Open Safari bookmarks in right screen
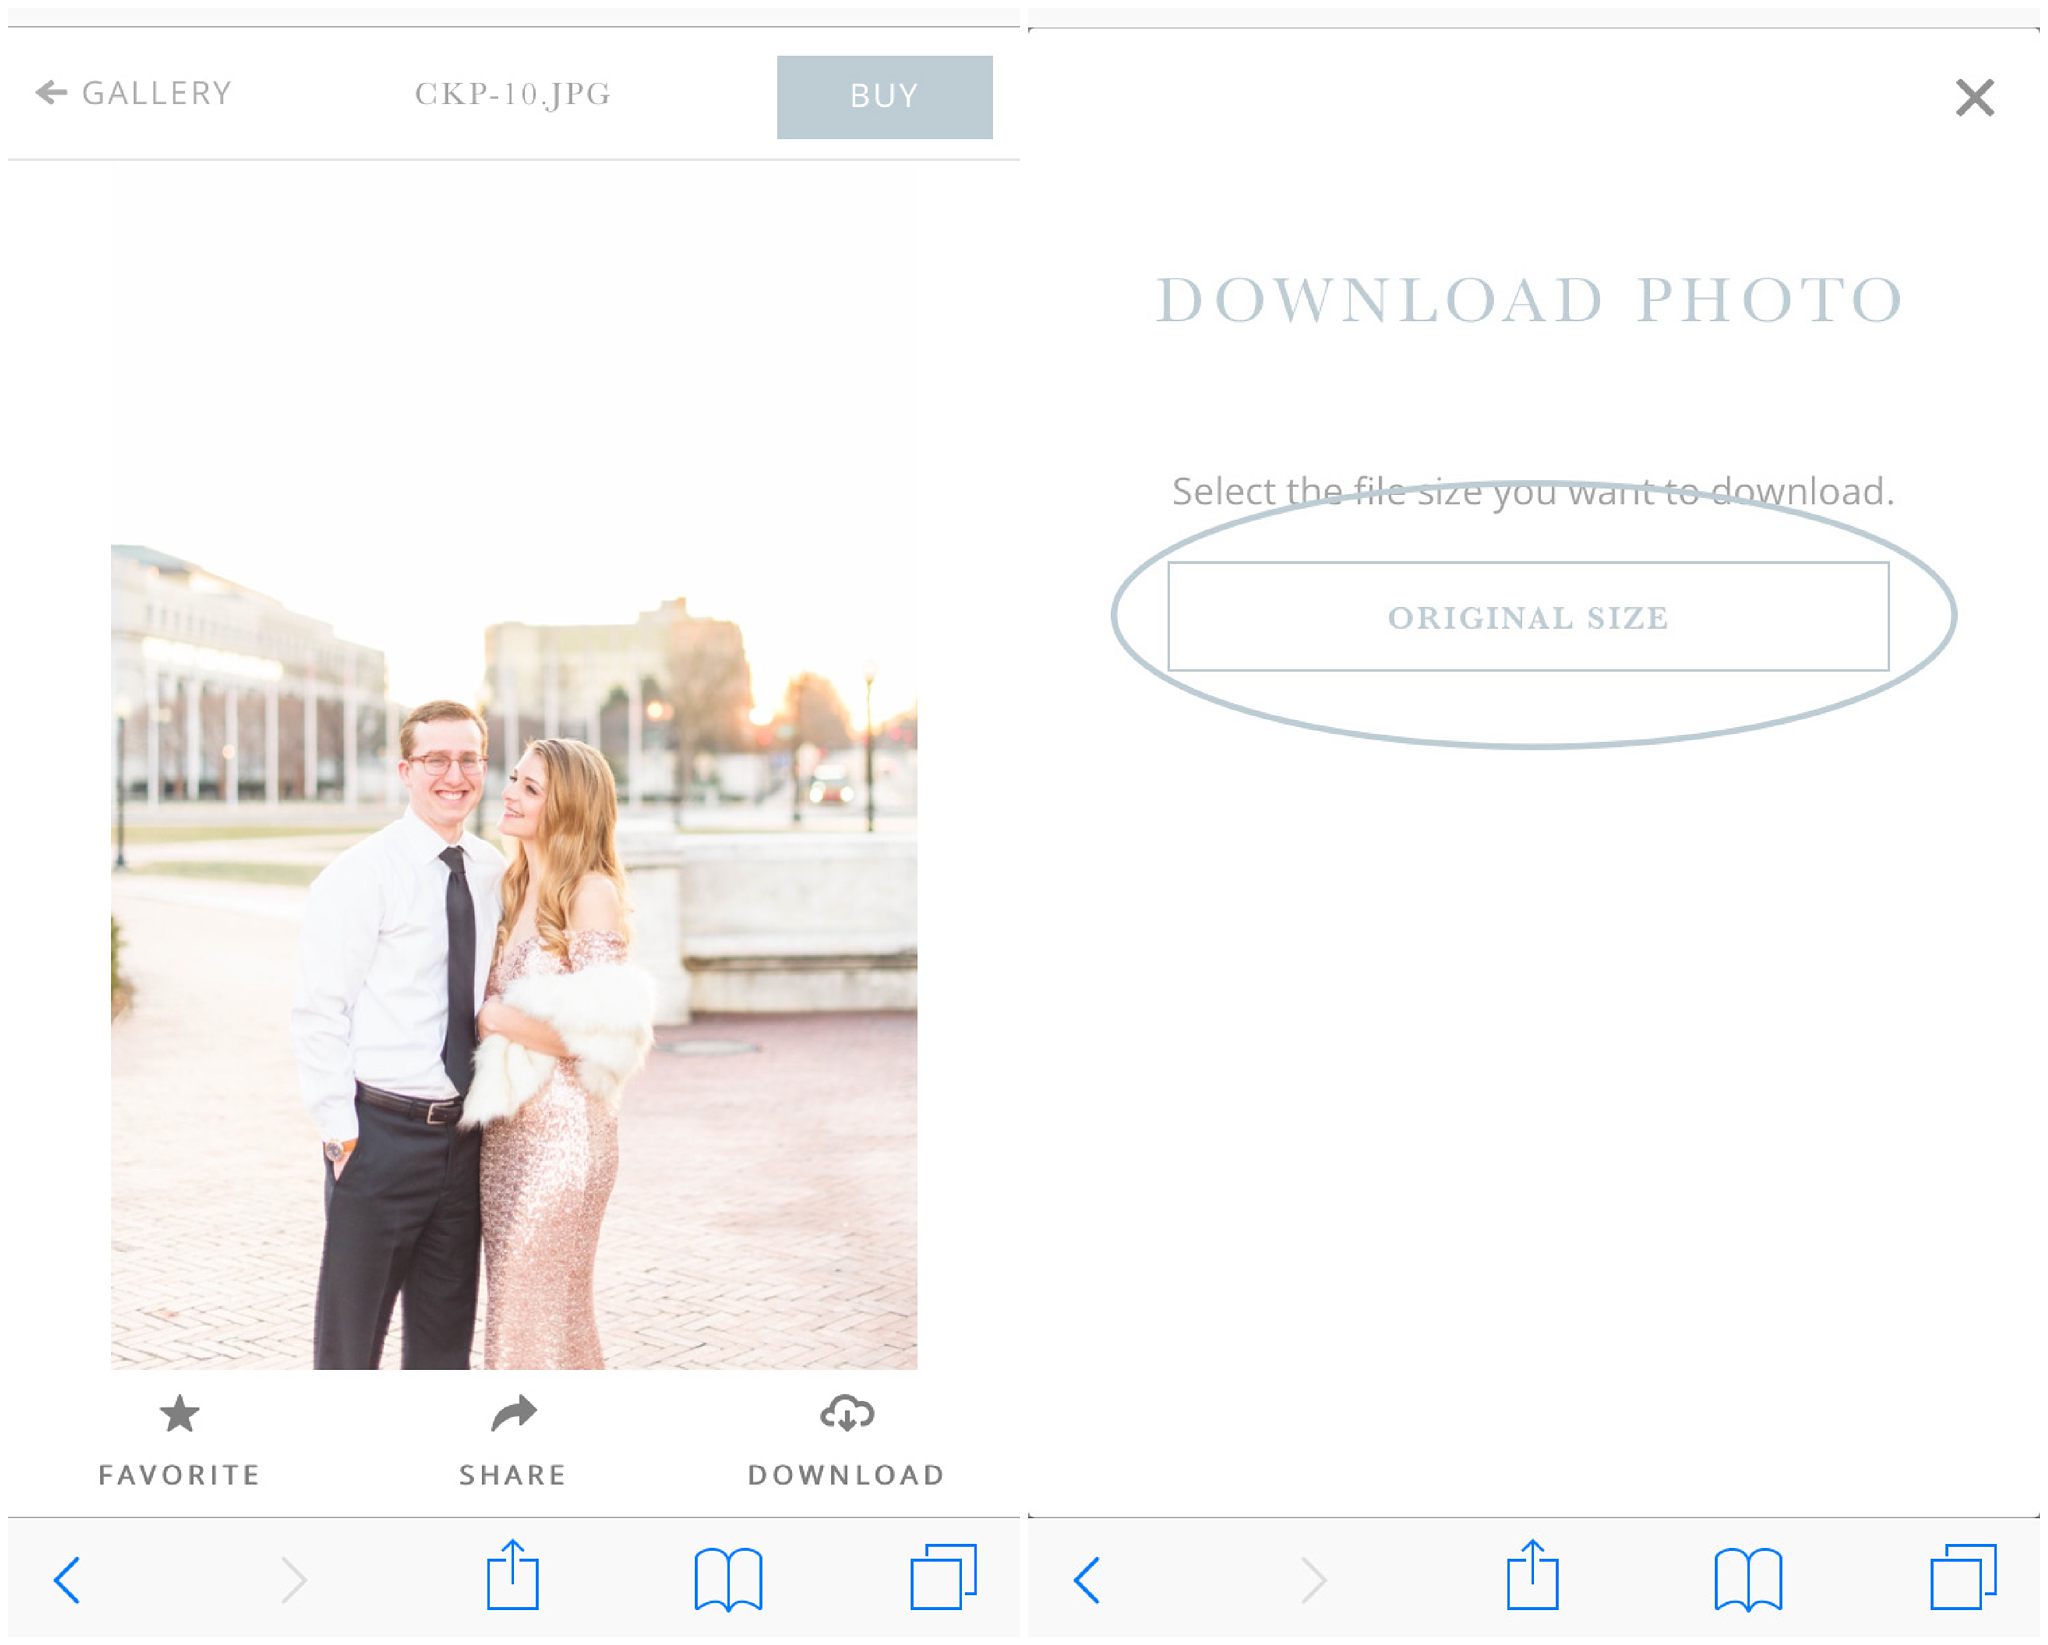The image size is (2048, 1645). pos(1748,1579)
